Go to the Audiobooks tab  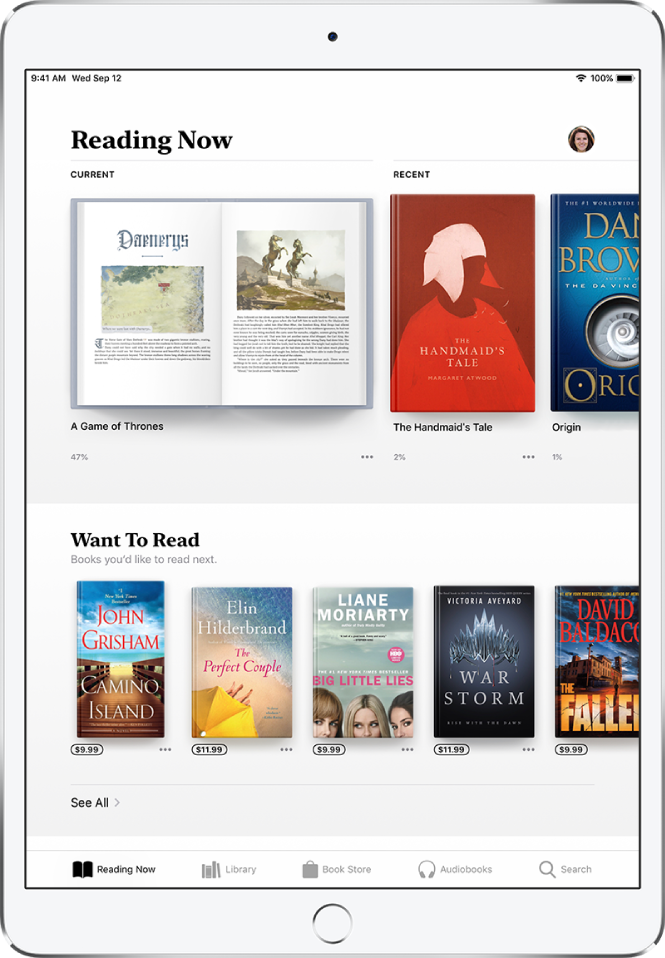455,869
